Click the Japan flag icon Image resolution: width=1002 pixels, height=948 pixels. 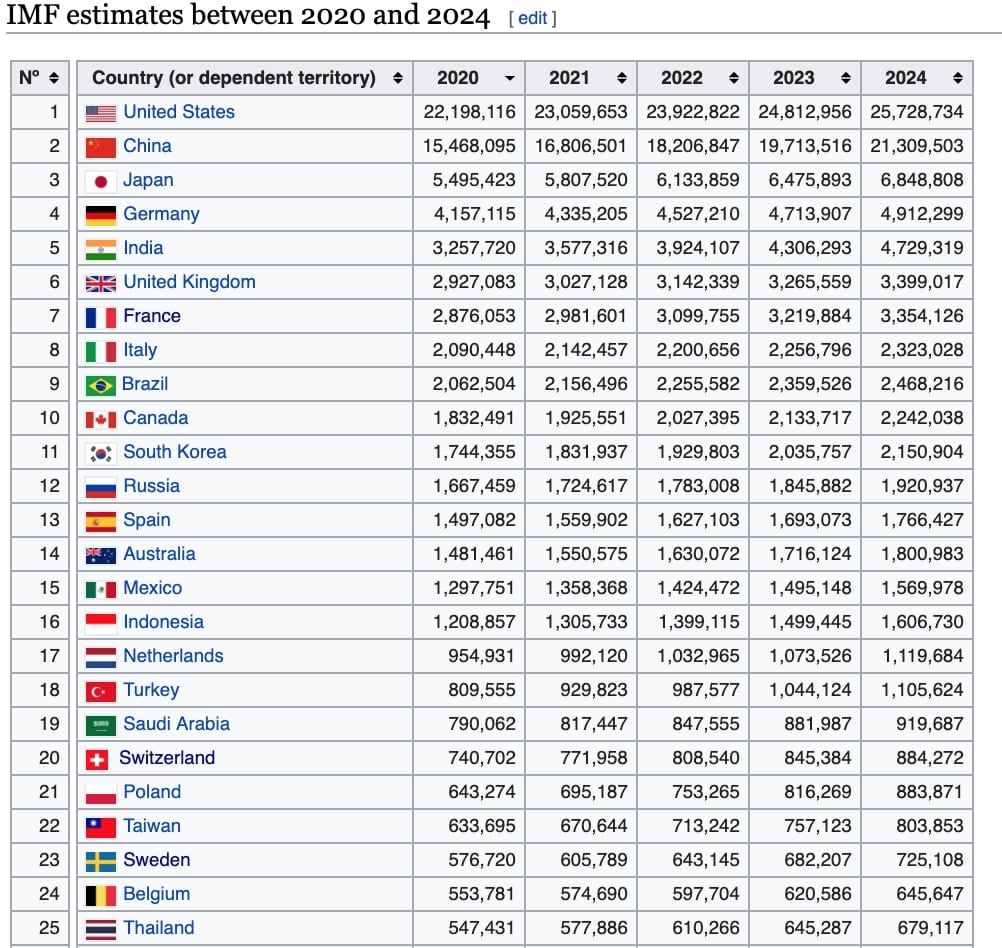[101, 180]
